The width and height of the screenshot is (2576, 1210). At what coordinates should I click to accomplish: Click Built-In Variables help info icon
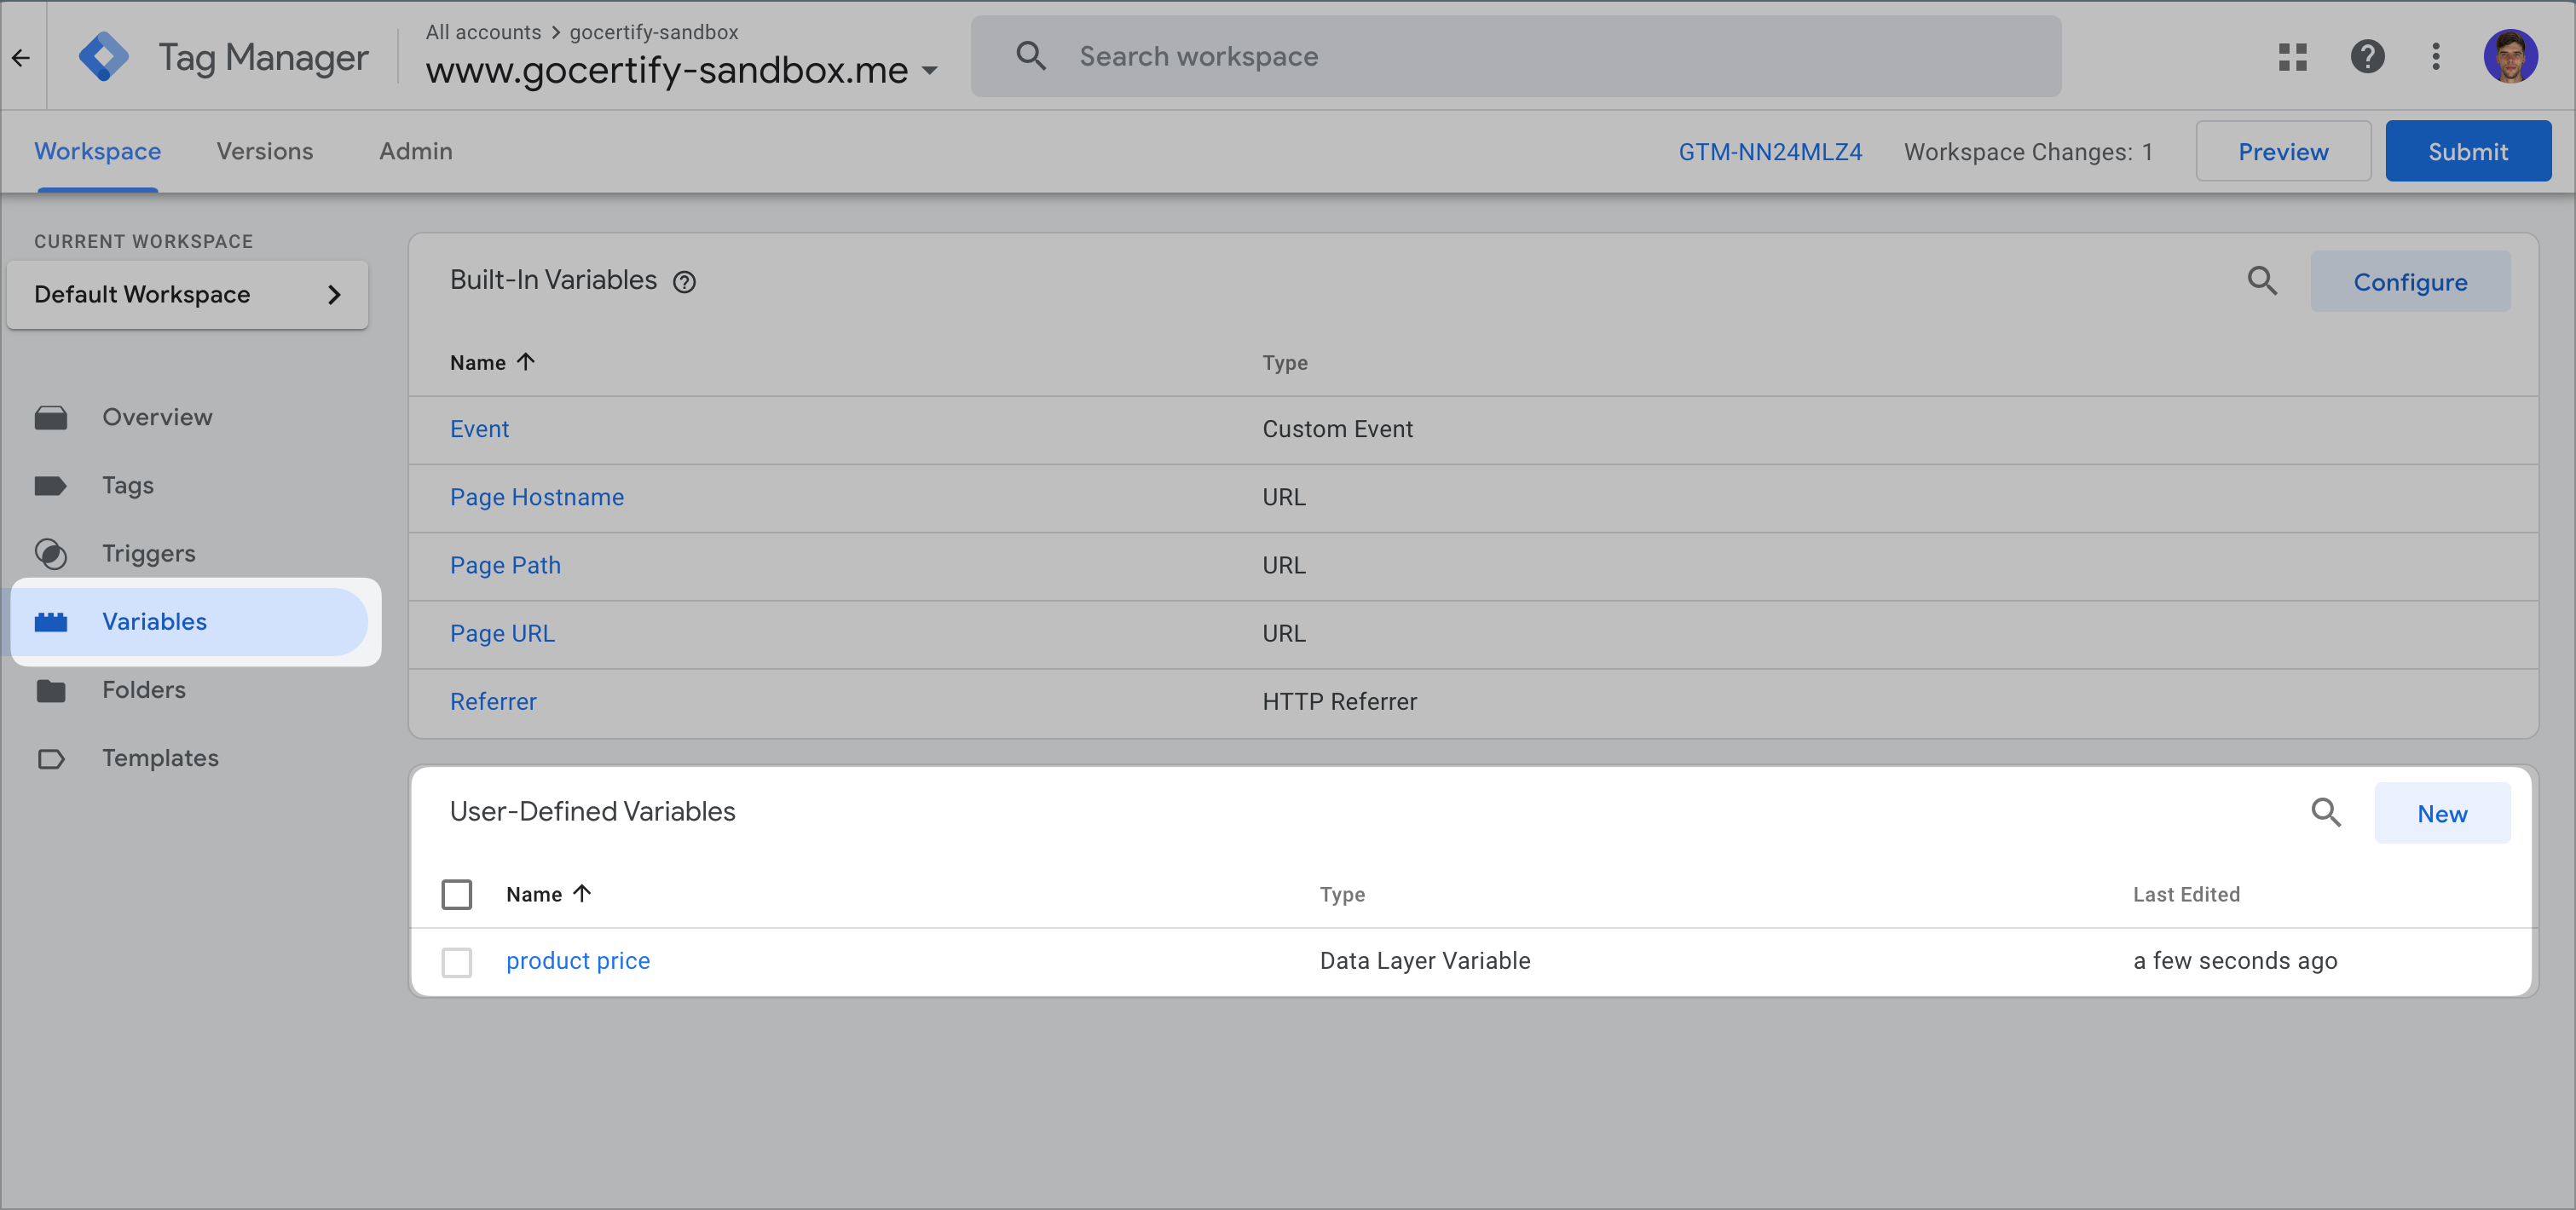[684, 282]
